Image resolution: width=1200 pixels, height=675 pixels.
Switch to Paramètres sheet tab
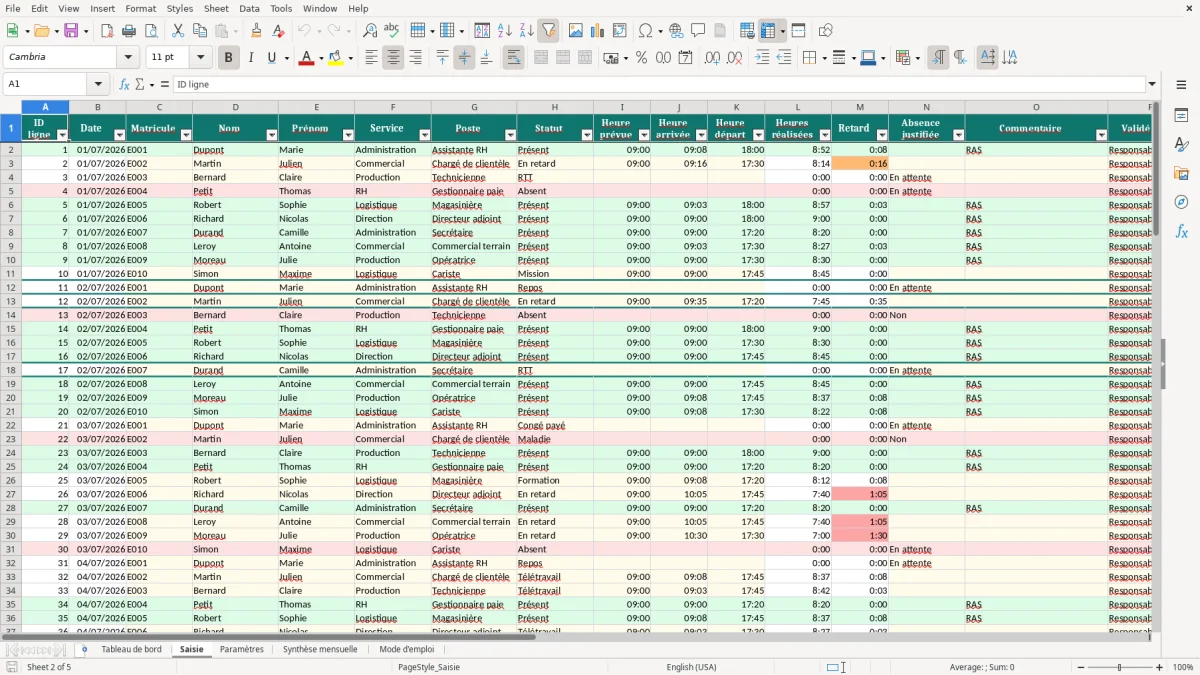point(242,649)
